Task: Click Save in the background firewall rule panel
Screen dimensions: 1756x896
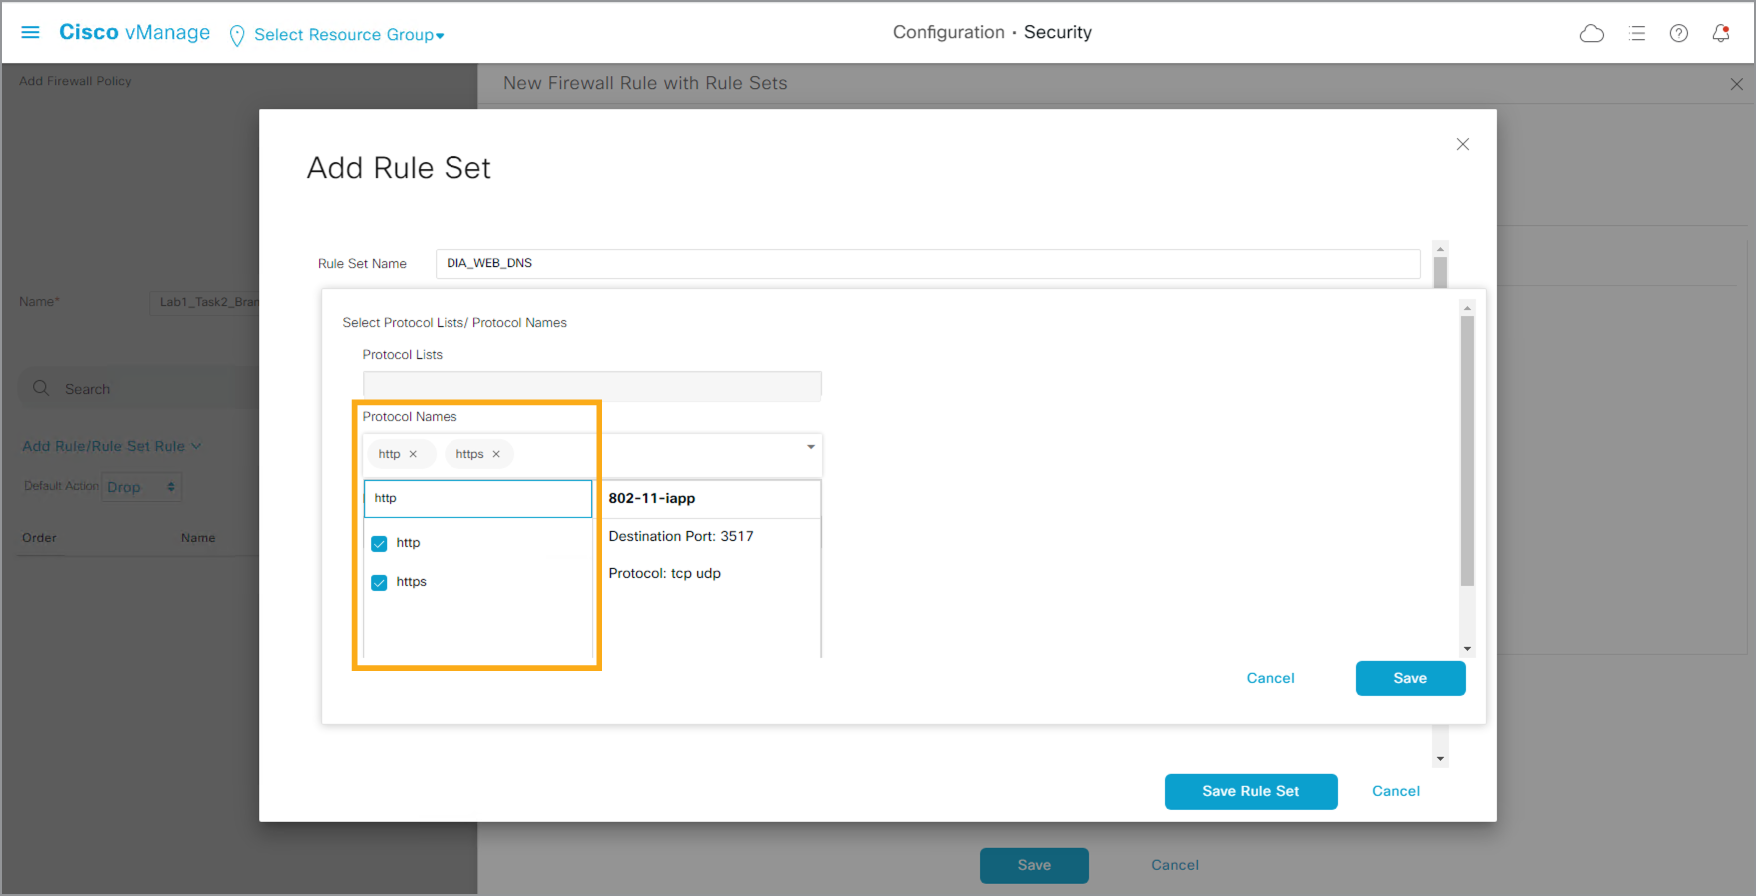Action: pyautogui.click(x=1034, y=865)
